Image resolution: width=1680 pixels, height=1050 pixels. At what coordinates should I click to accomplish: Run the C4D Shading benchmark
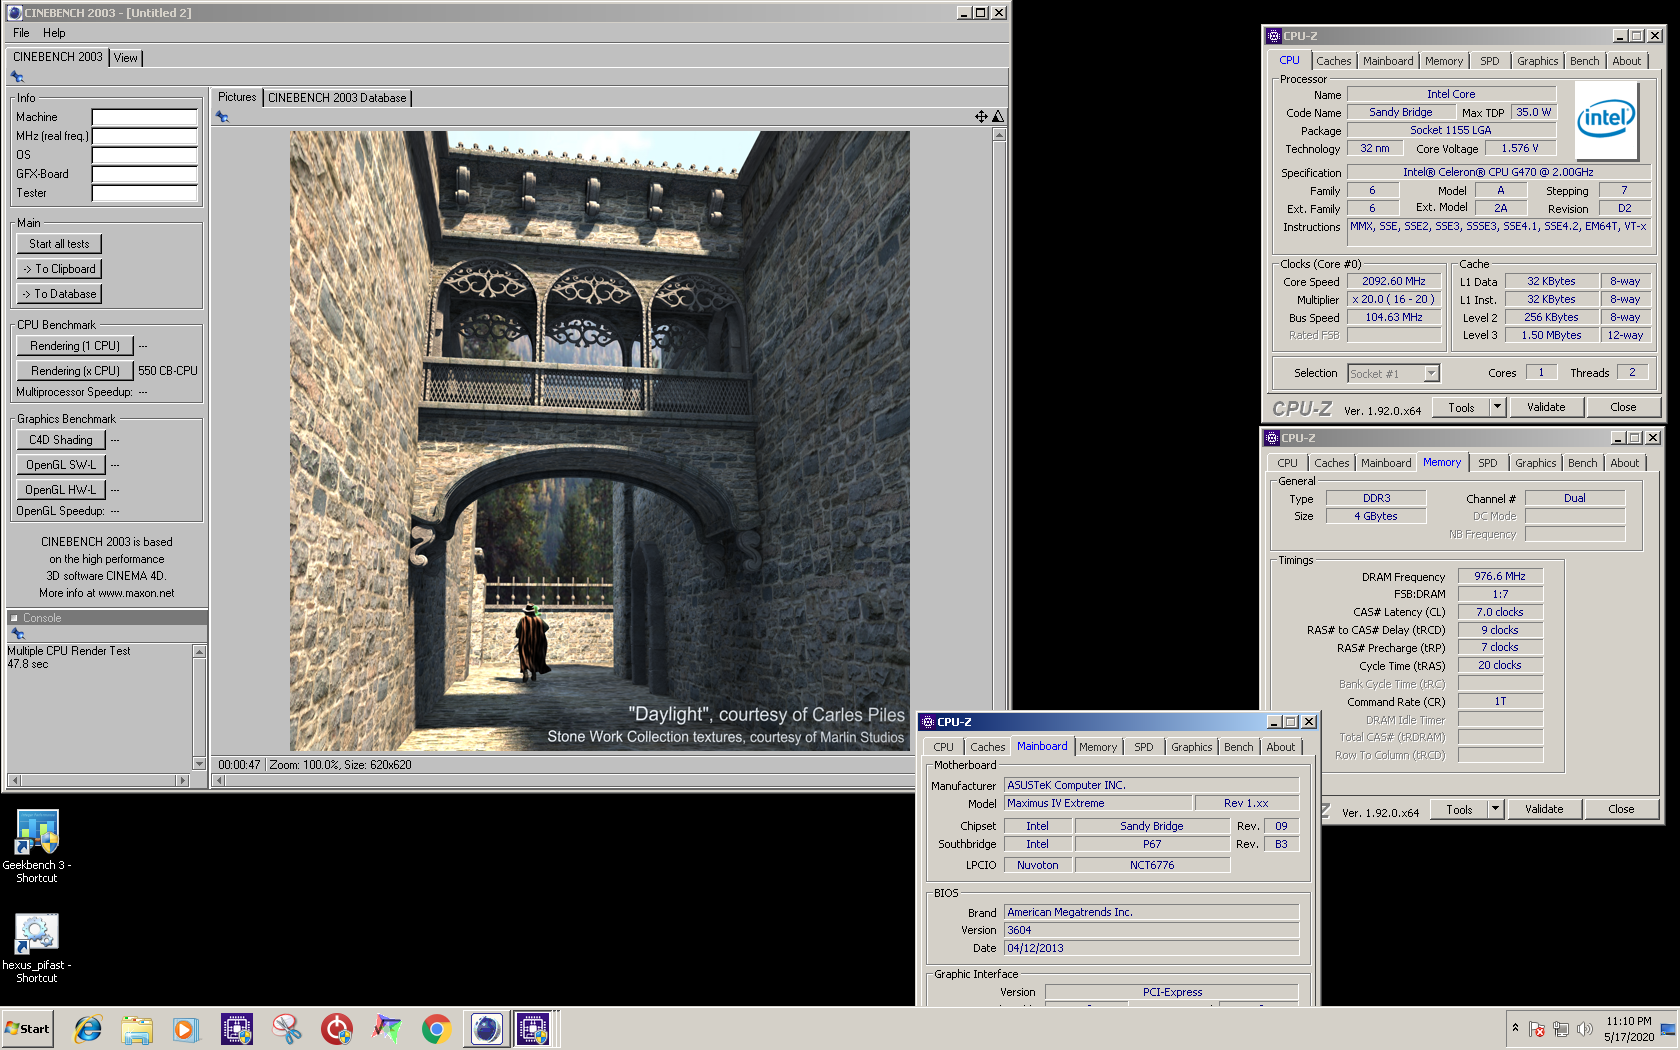tap(61, 440)
